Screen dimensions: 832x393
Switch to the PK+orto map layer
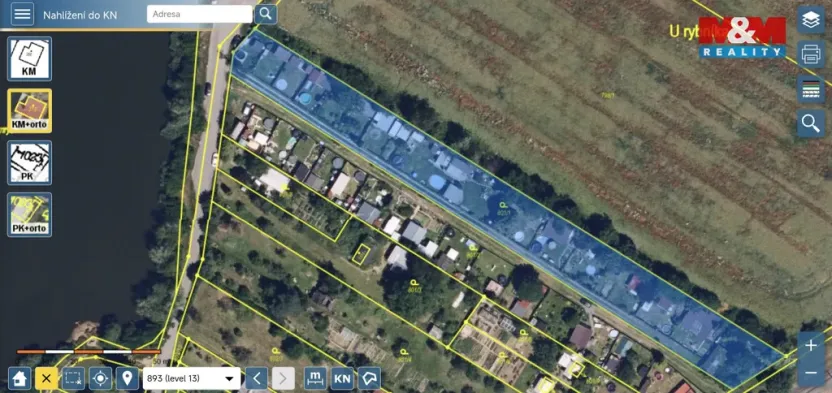[29, 214]
